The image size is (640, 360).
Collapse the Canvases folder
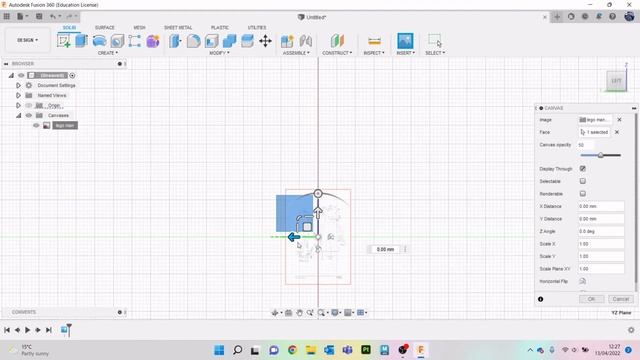18,116
